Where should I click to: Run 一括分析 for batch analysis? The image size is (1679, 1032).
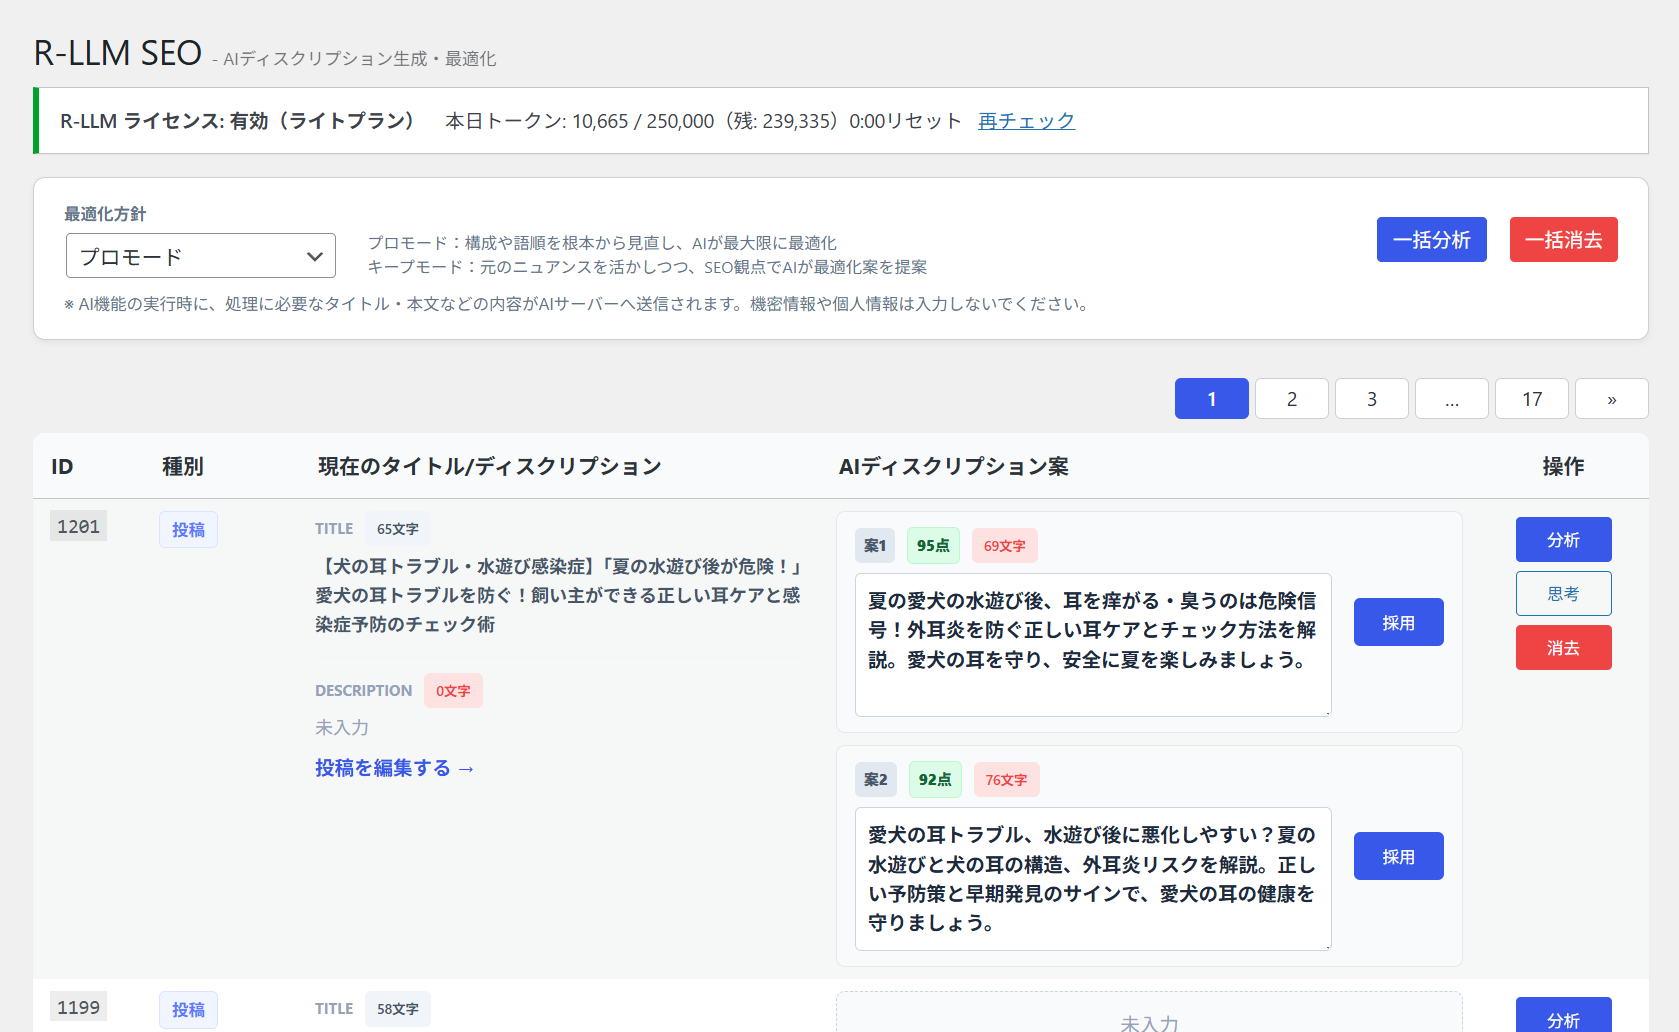pos(1431,239)
